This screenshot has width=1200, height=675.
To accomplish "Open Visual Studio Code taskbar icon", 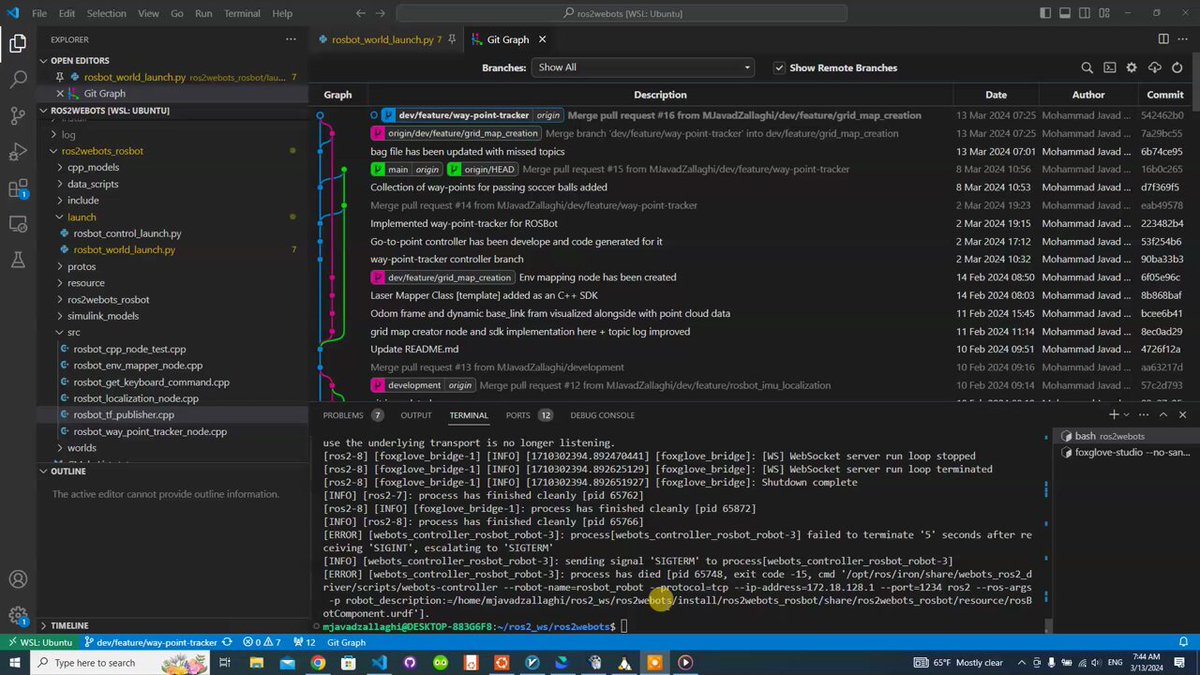I will [379, 662].
